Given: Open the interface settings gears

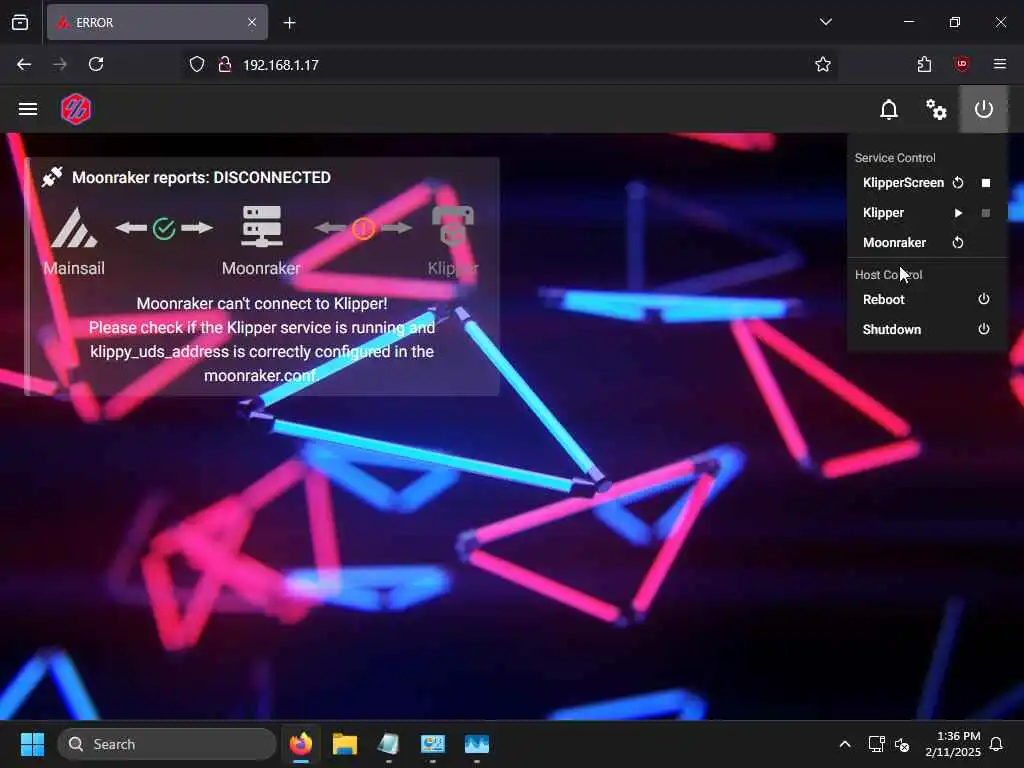Looking at the screenshot, I should tap(936, 109).
